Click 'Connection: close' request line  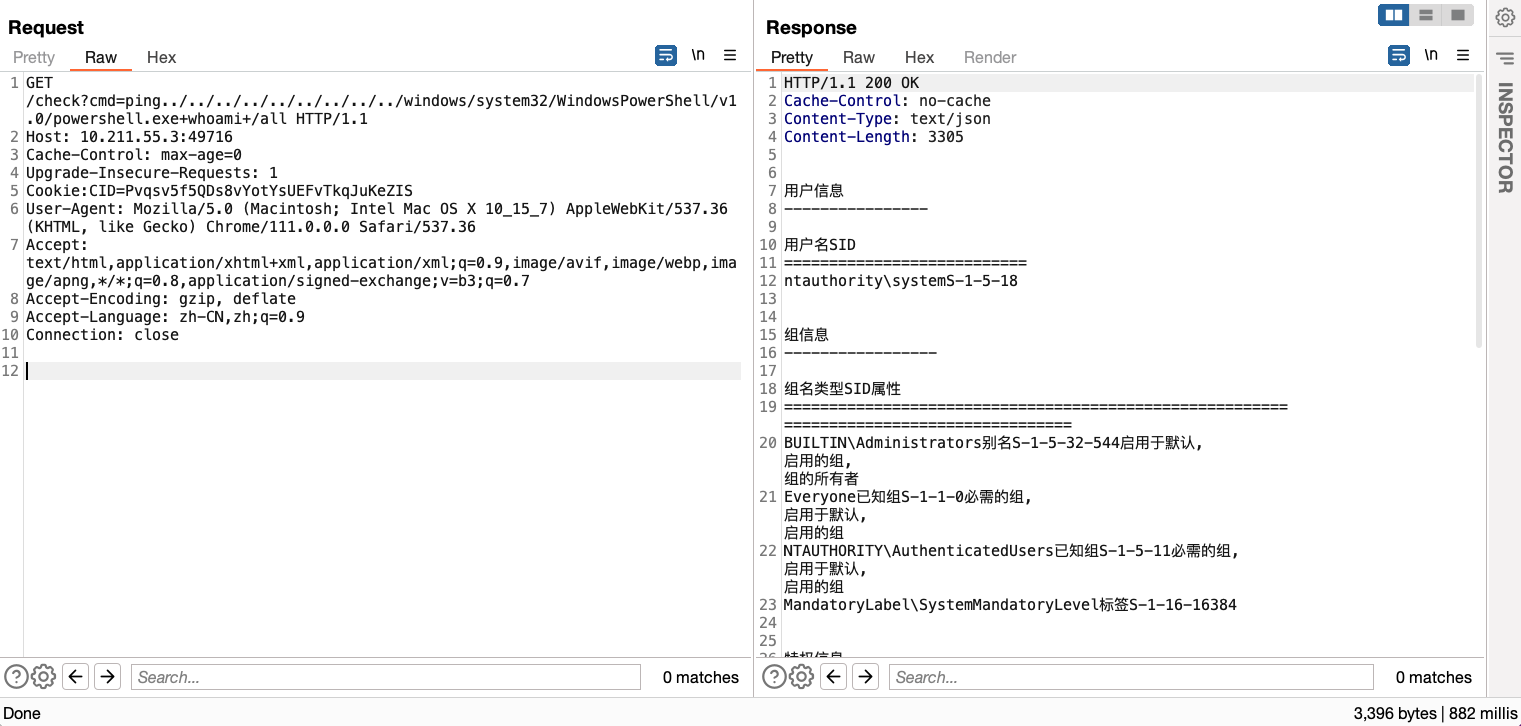(102, 335)
